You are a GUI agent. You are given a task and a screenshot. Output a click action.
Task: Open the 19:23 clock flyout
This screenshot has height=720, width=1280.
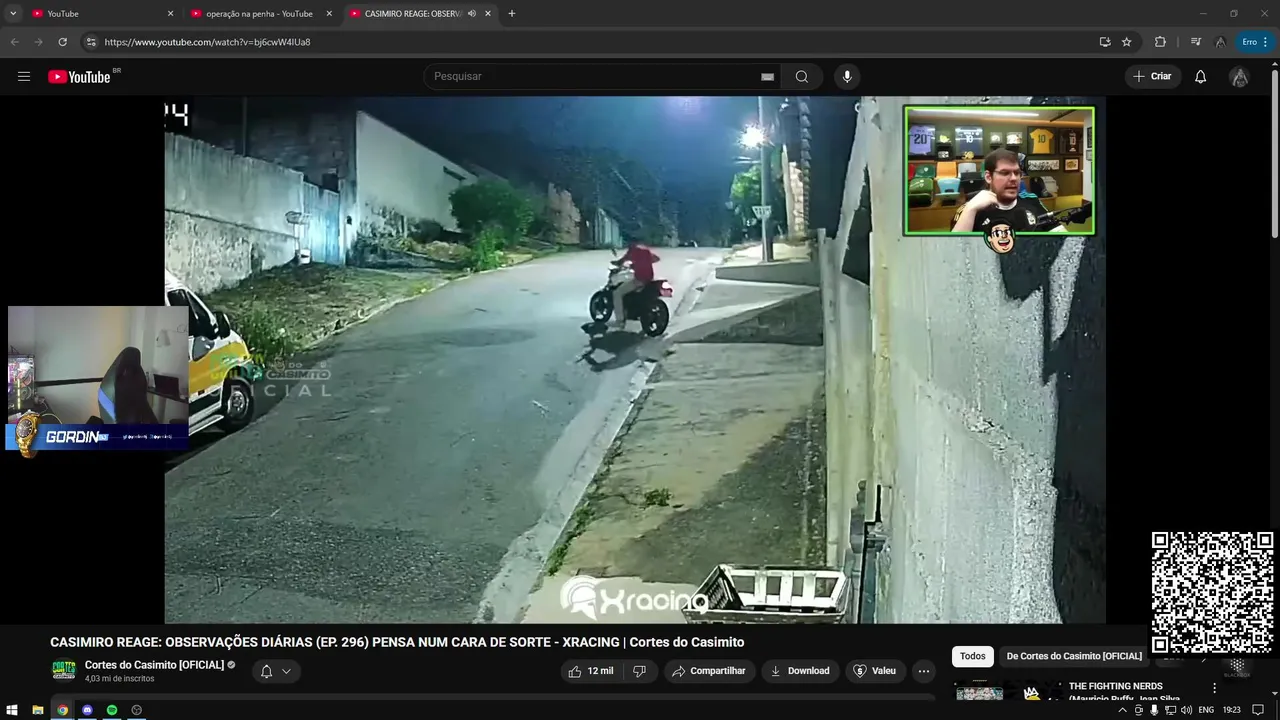(1232, 710)
